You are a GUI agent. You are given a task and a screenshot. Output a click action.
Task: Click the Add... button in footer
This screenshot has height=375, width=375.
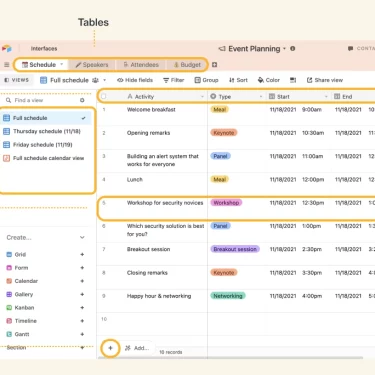click(137, 348)
